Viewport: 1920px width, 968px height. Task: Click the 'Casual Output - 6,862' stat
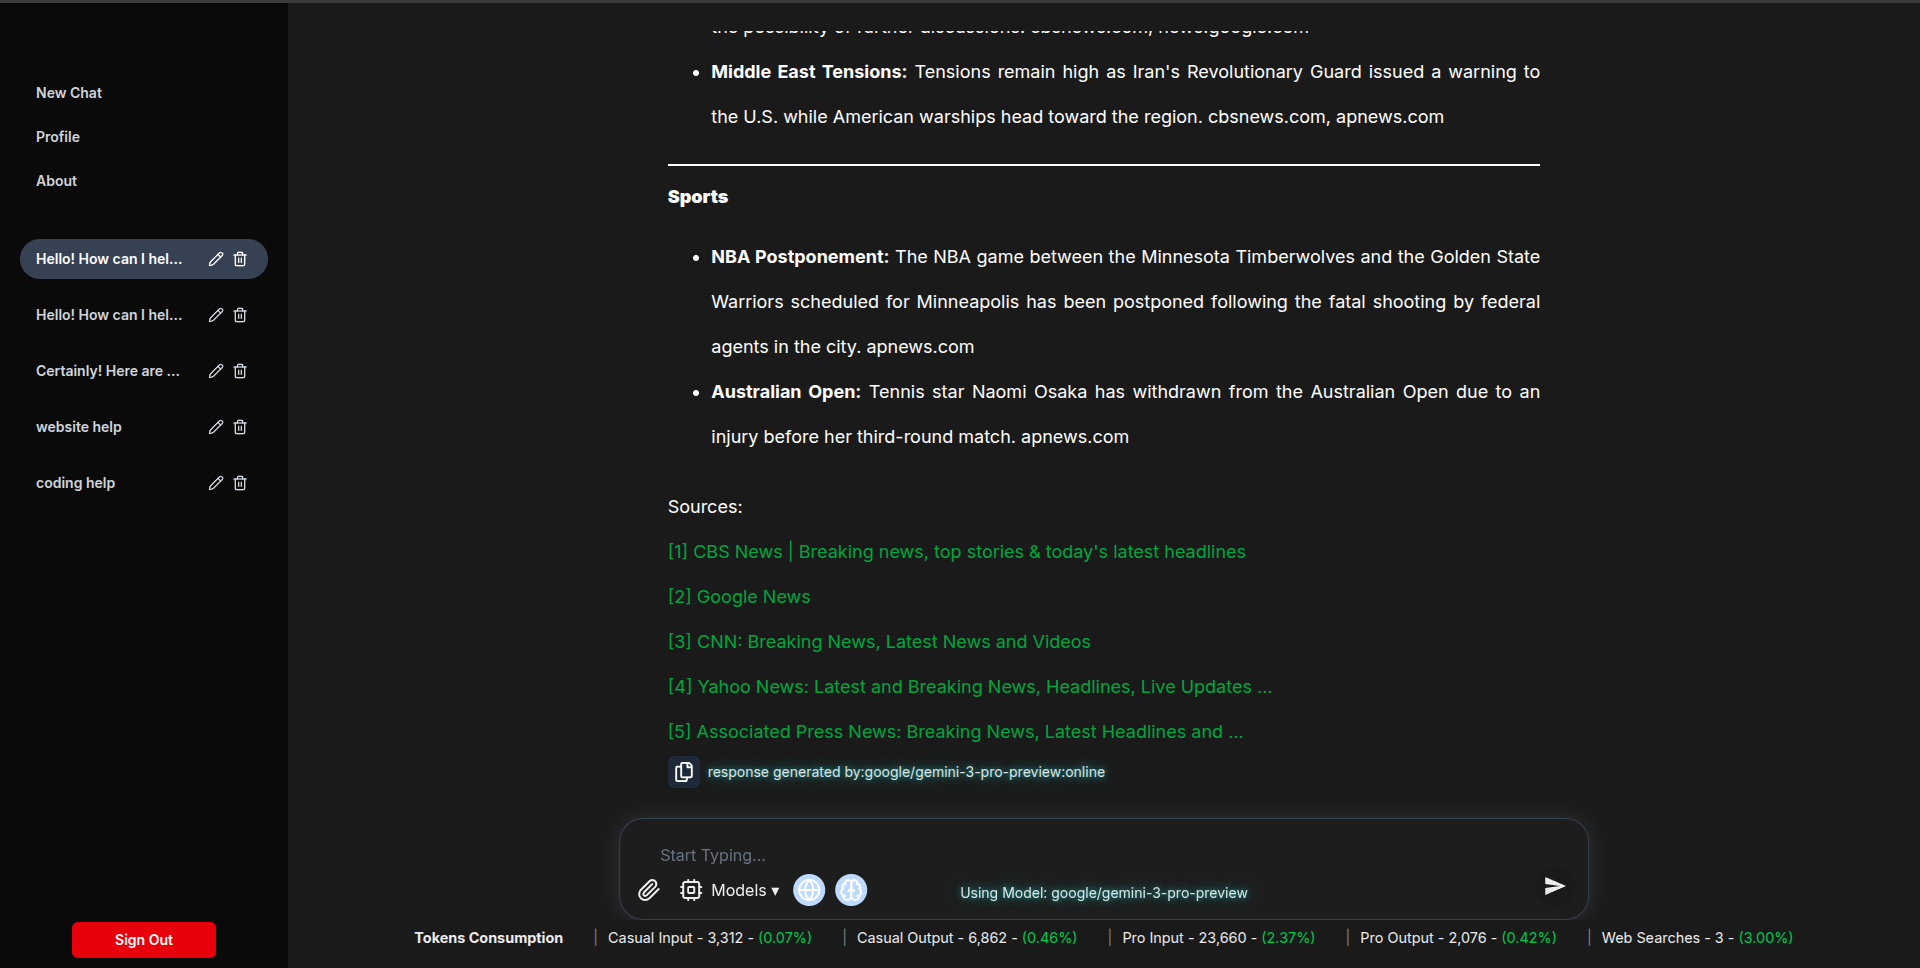(967, 938)
